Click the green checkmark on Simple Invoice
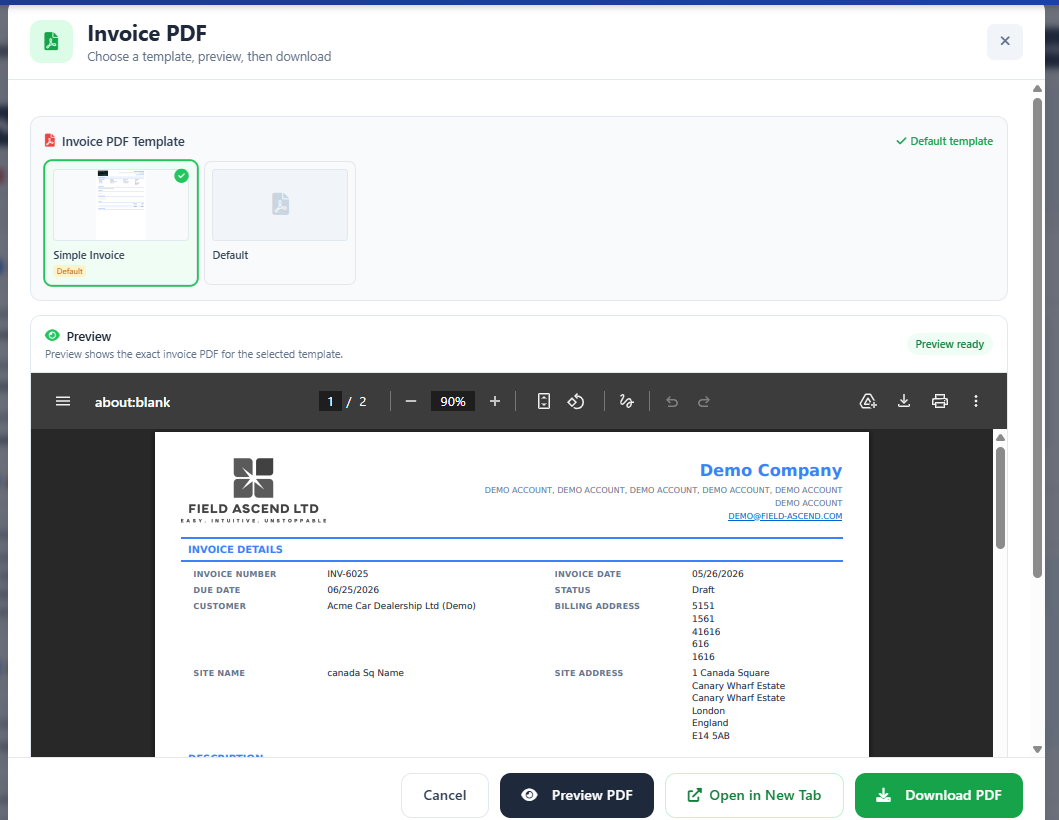The width and height of the screenshot is (1059, 820). tap(181, 176)
